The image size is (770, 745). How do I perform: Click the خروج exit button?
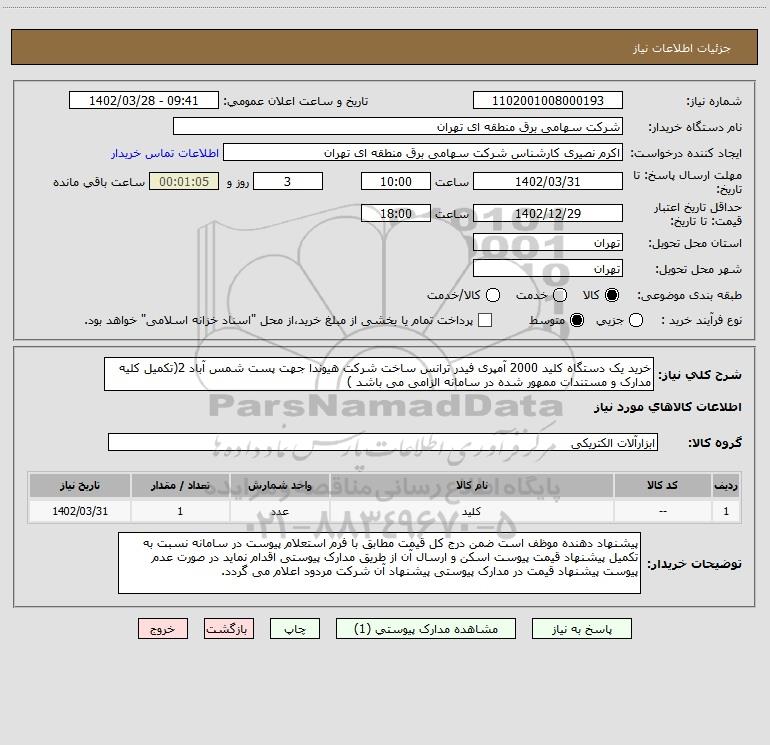[x=163, y=629]
